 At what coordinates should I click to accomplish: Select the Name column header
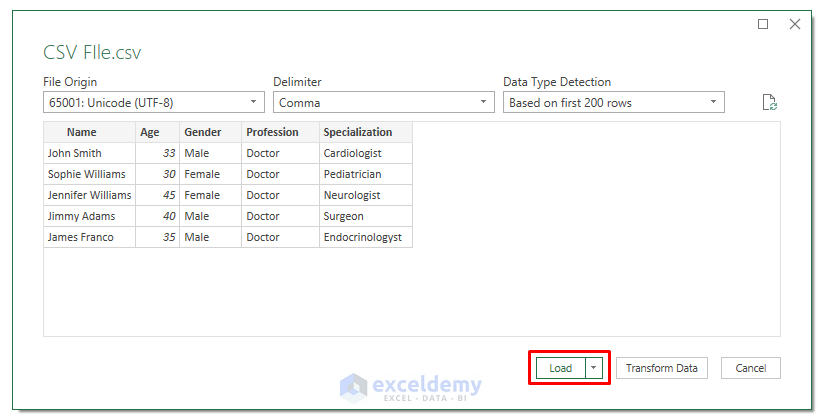coord(89,132)
